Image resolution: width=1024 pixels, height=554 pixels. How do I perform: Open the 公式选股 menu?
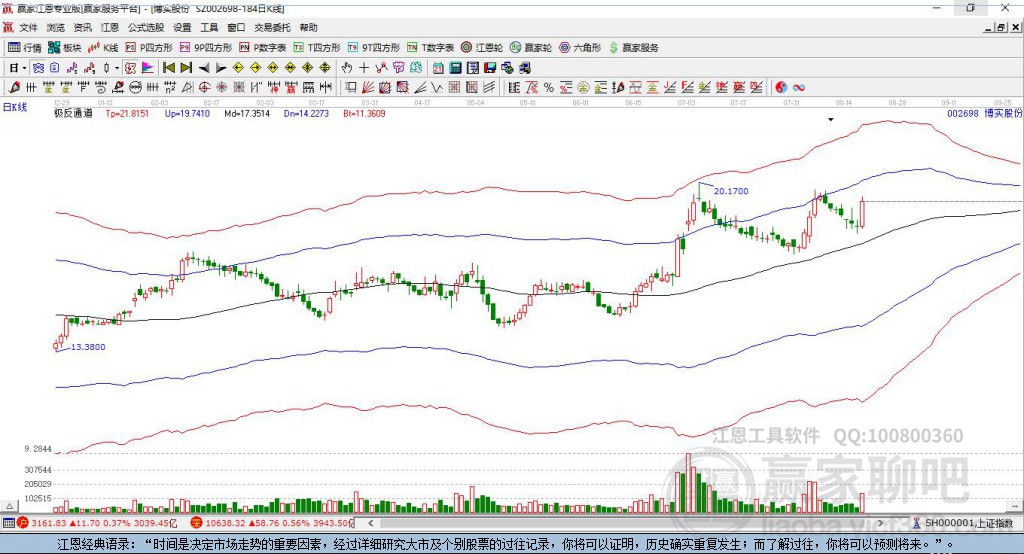tap(146, 27)
